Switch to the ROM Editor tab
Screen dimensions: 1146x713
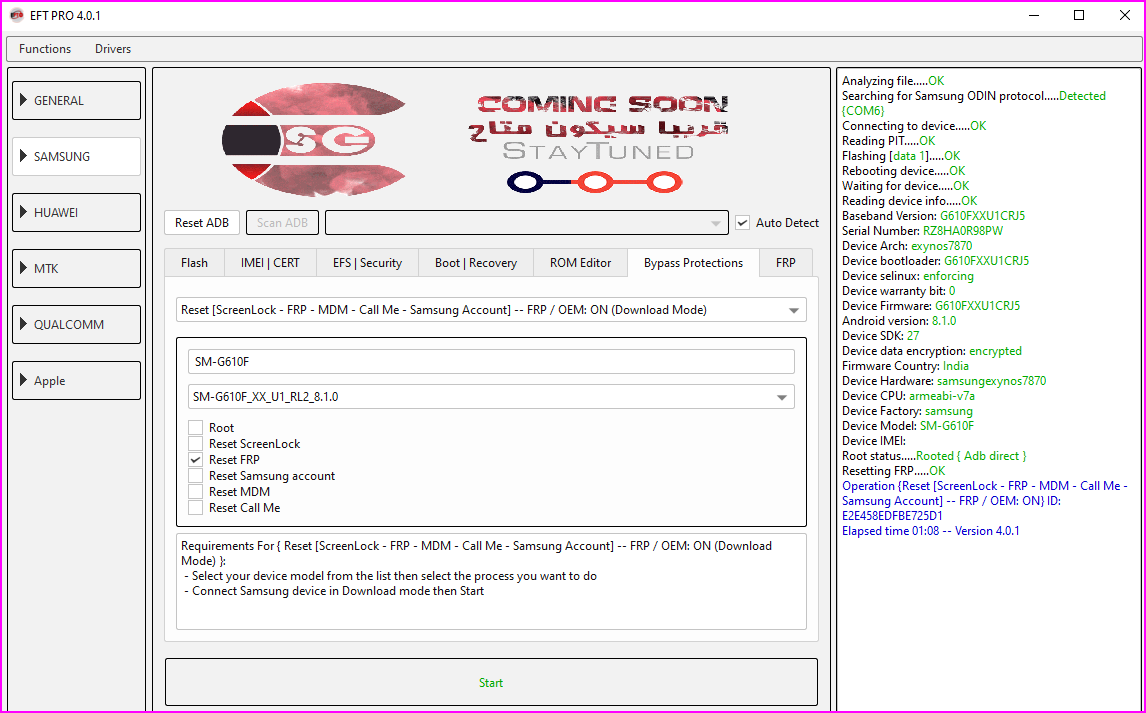[x=580, y=263]
